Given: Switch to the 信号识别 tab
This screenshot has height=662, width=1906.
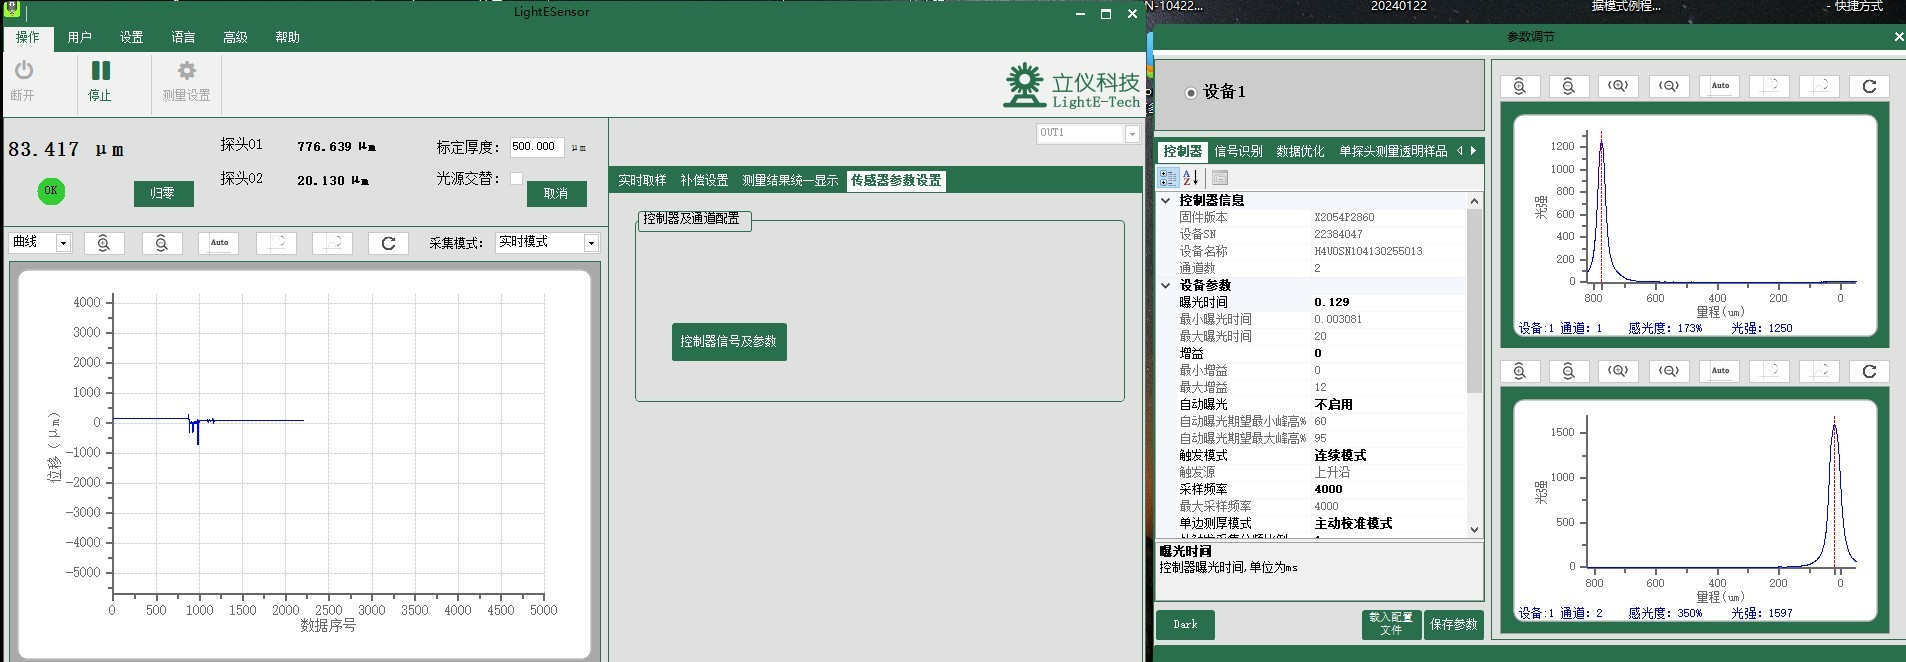Looking at the screenshot, I should tap(1238, 151).
